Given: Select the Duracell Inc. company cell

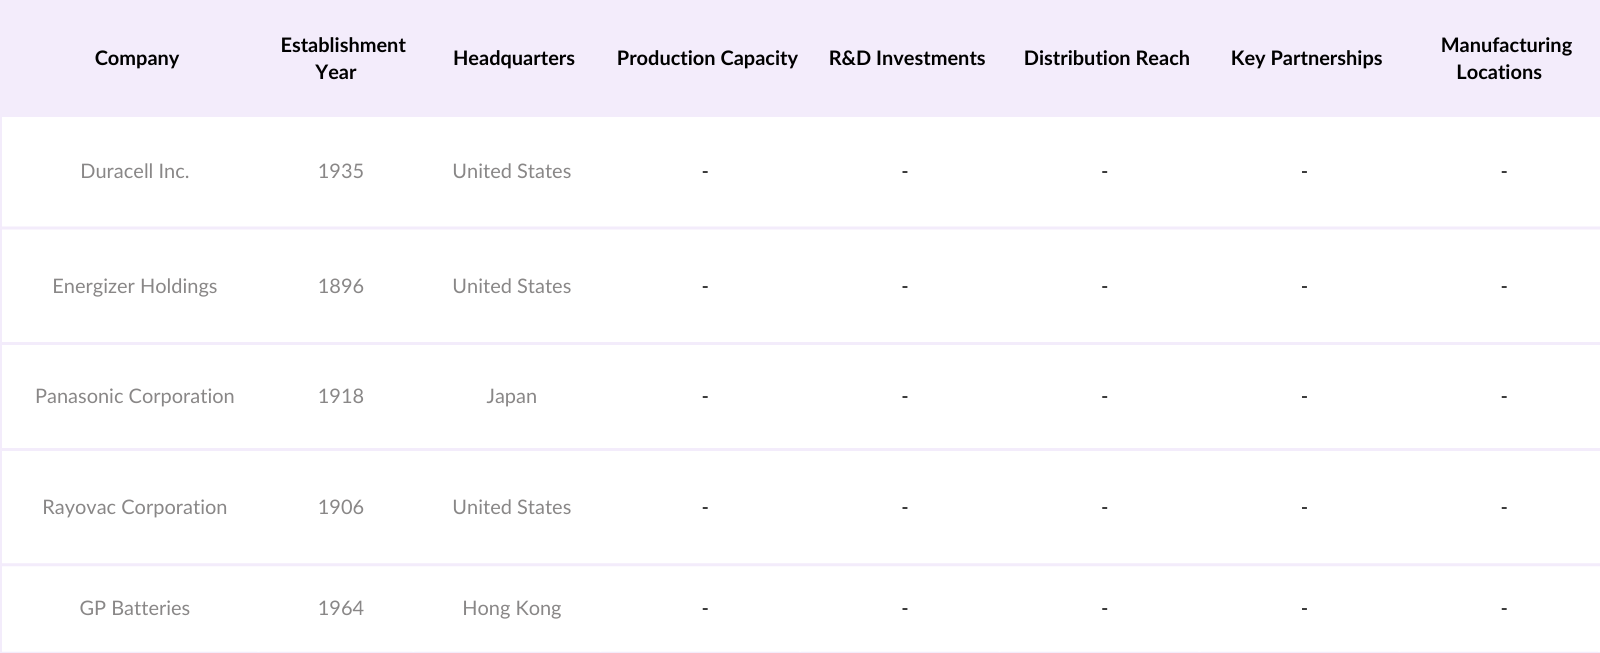Looking at the screenshot, I should 135,171.
